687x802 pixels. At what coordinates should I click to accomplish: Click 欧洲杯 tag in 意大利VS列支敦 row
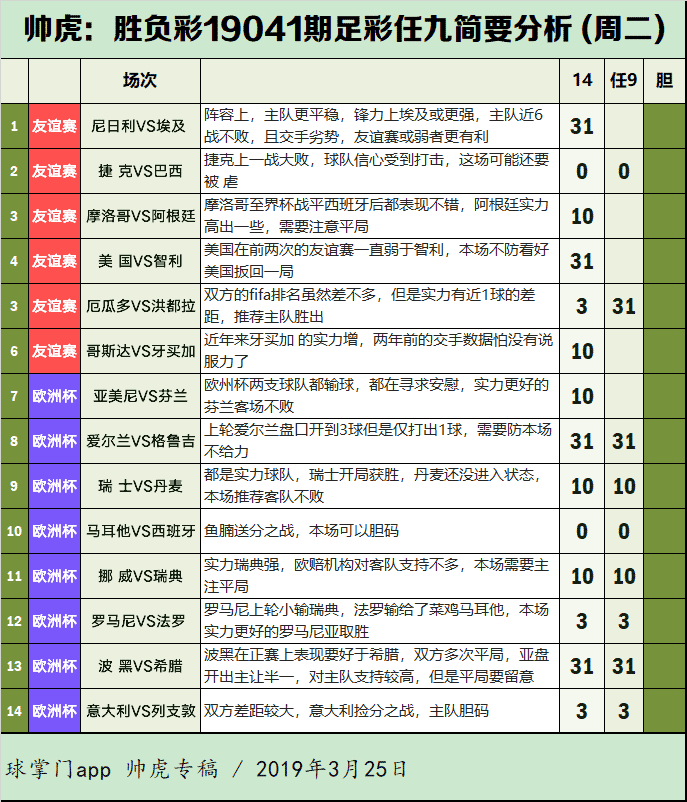pyautogui.click(x=55, y=711)
